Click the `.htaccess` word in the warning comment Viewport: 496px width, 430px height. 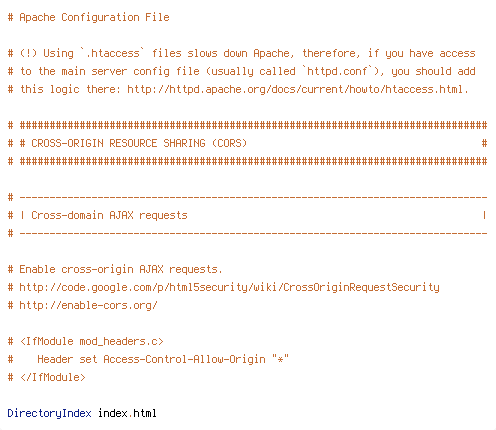click(113, 53)
